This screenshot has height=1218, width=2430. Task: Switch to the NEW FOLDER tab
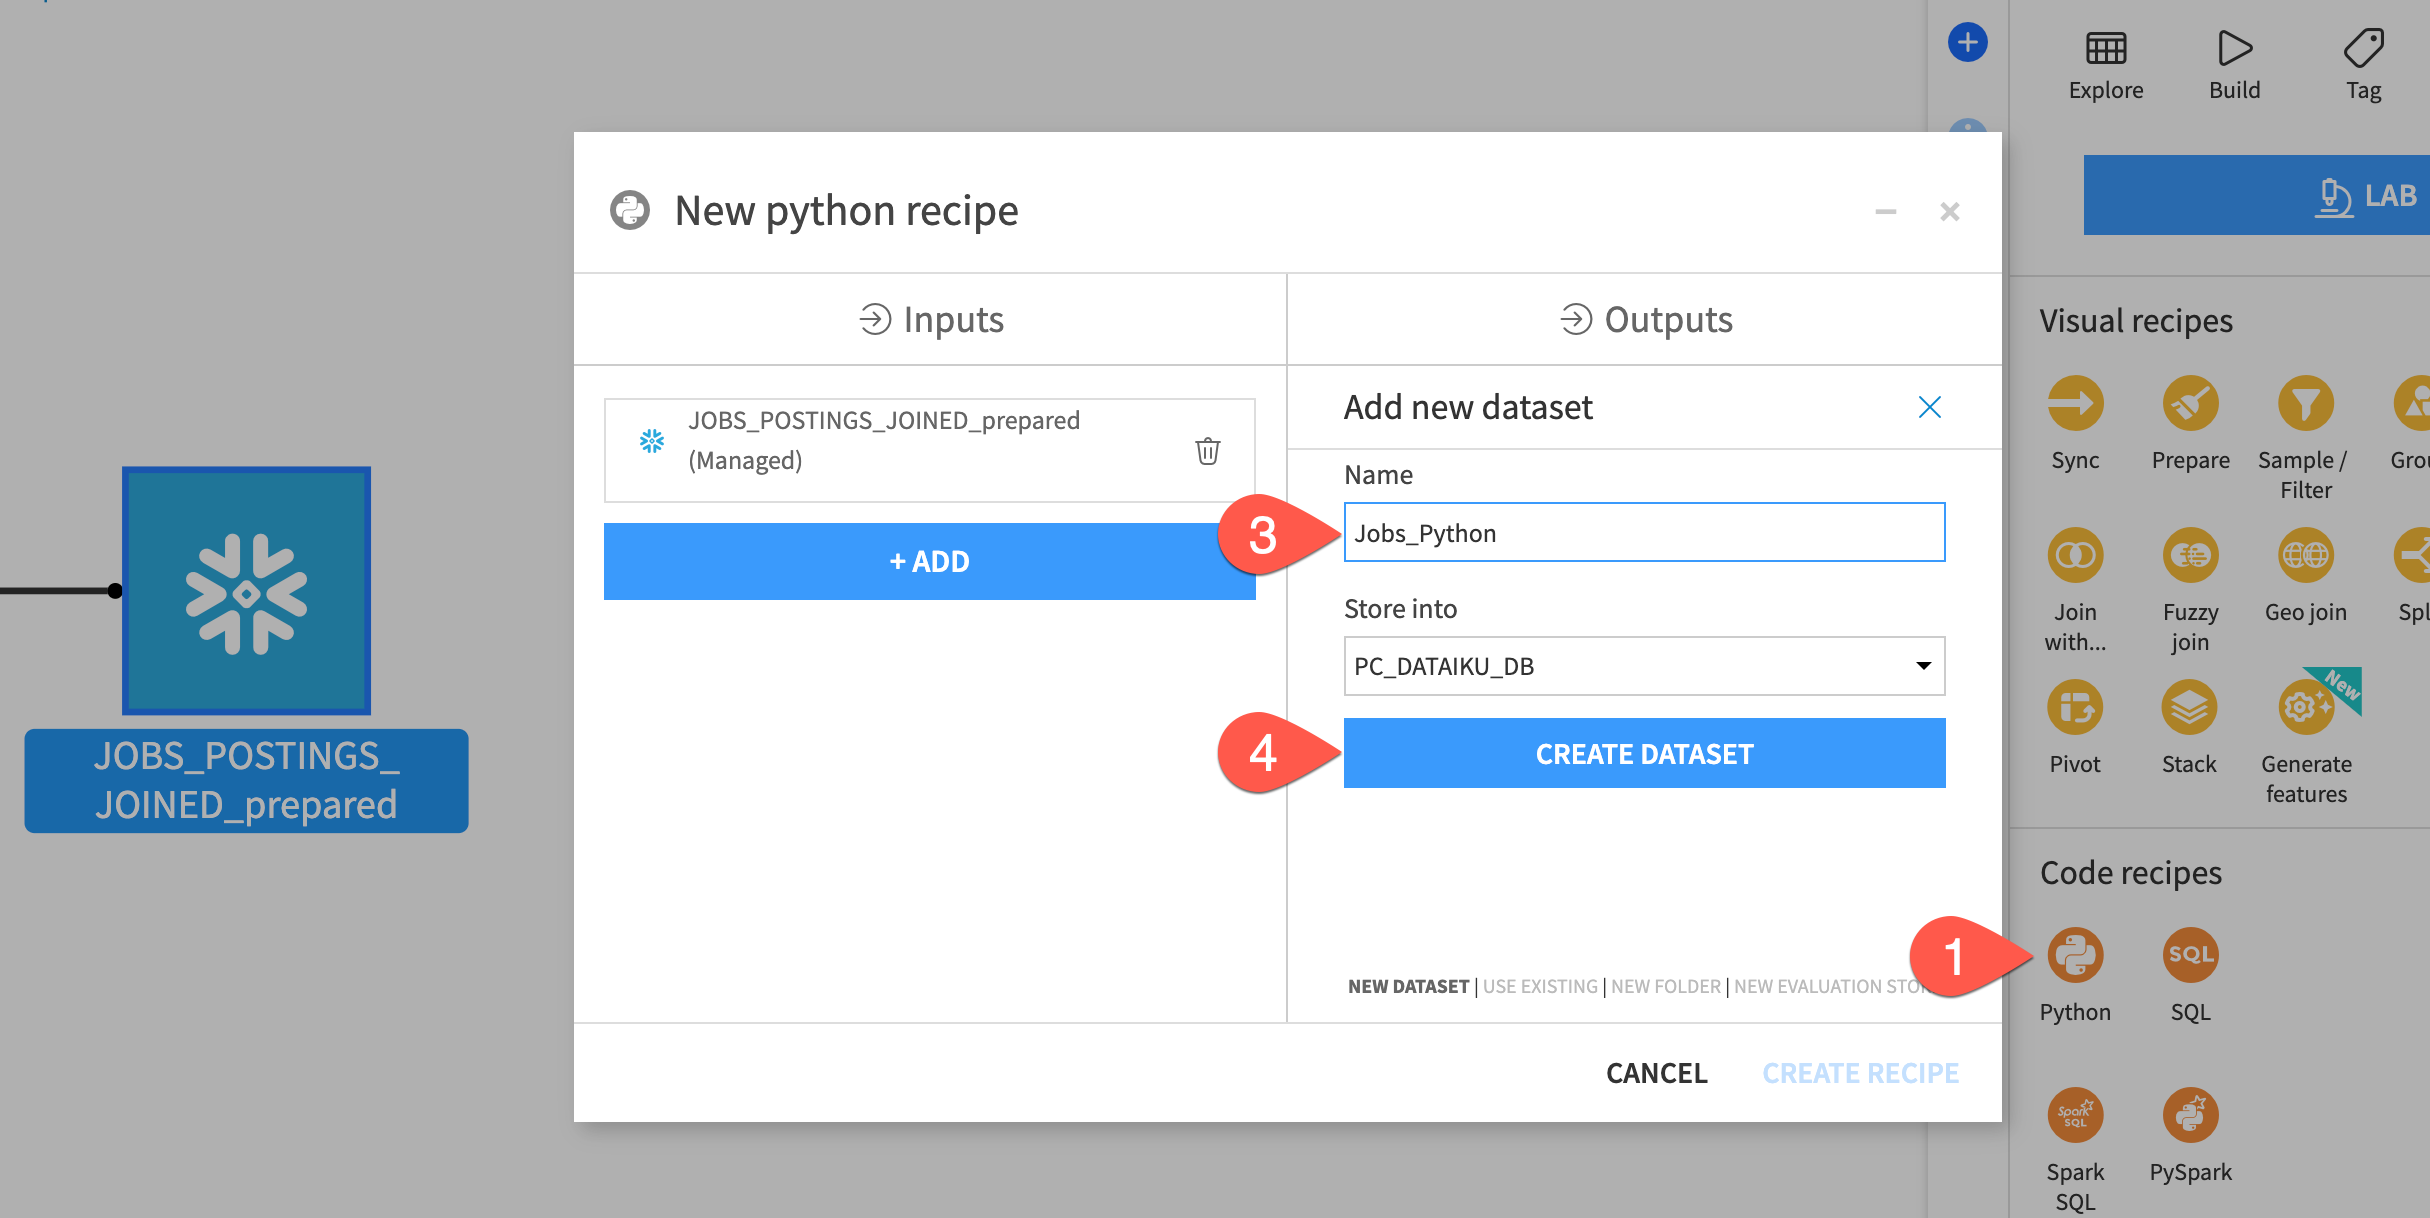pos(1666,987)
